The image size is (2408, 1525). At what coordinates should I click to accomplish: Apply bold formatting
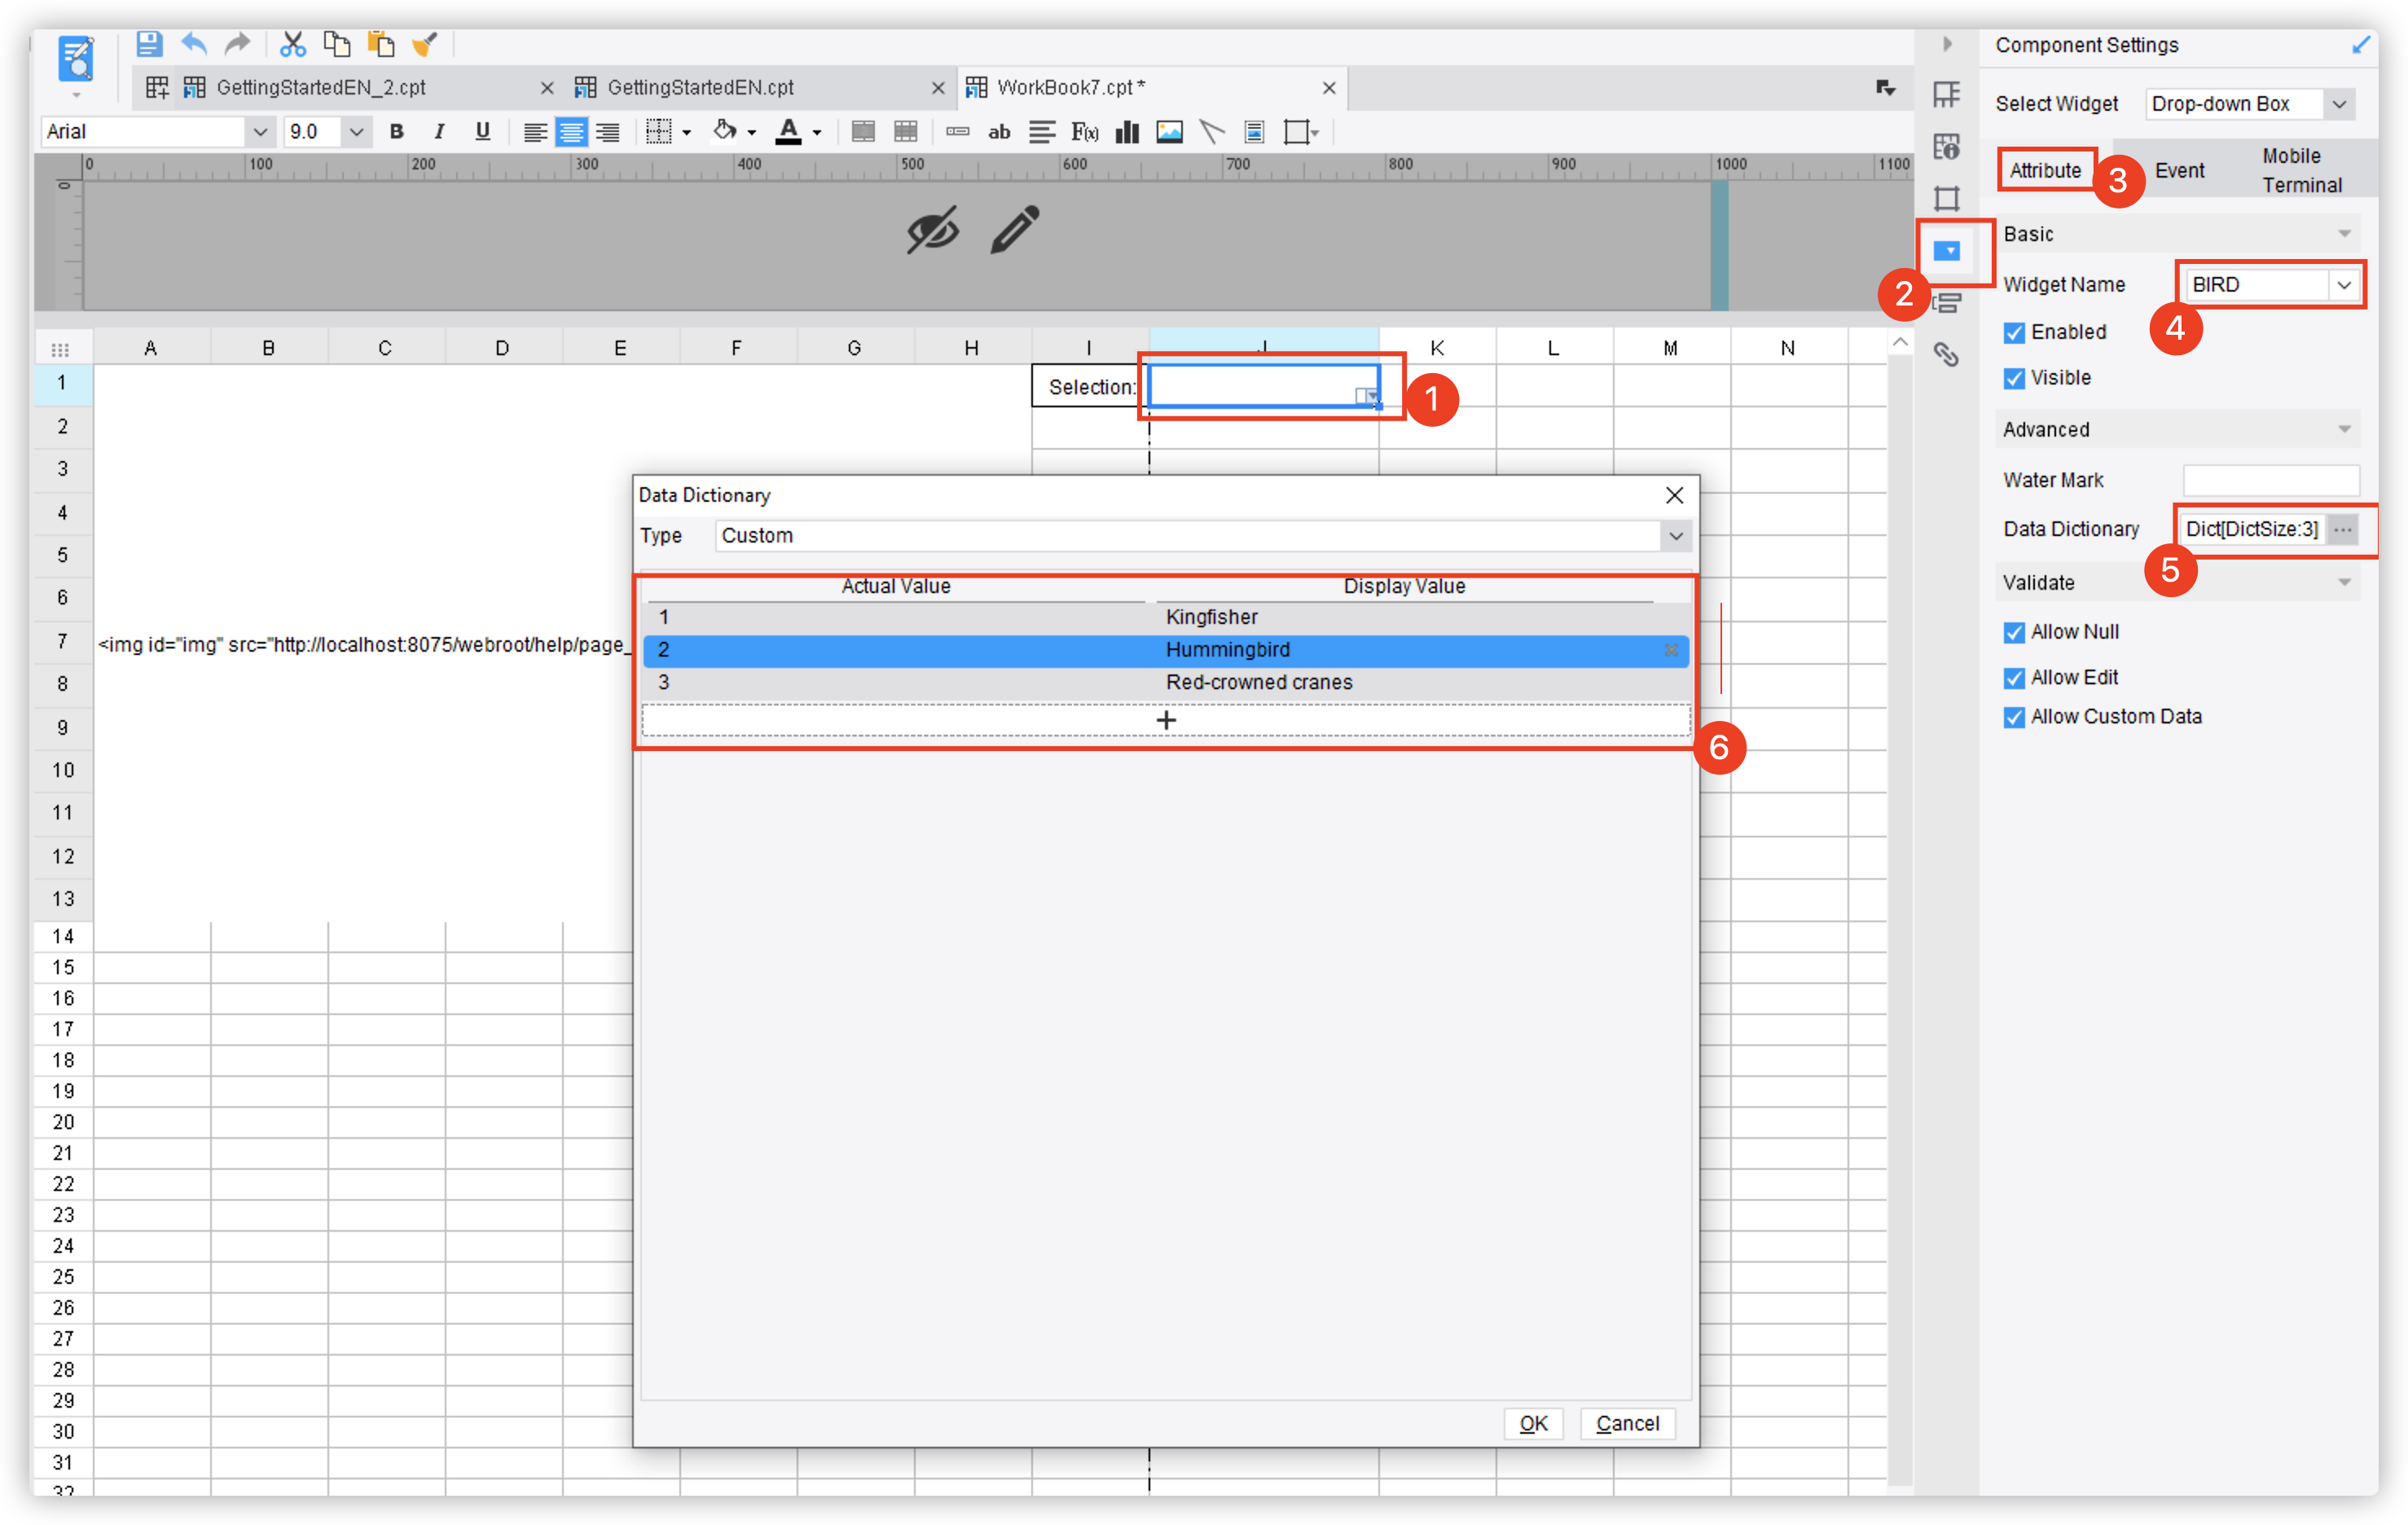tap(396, 131)
